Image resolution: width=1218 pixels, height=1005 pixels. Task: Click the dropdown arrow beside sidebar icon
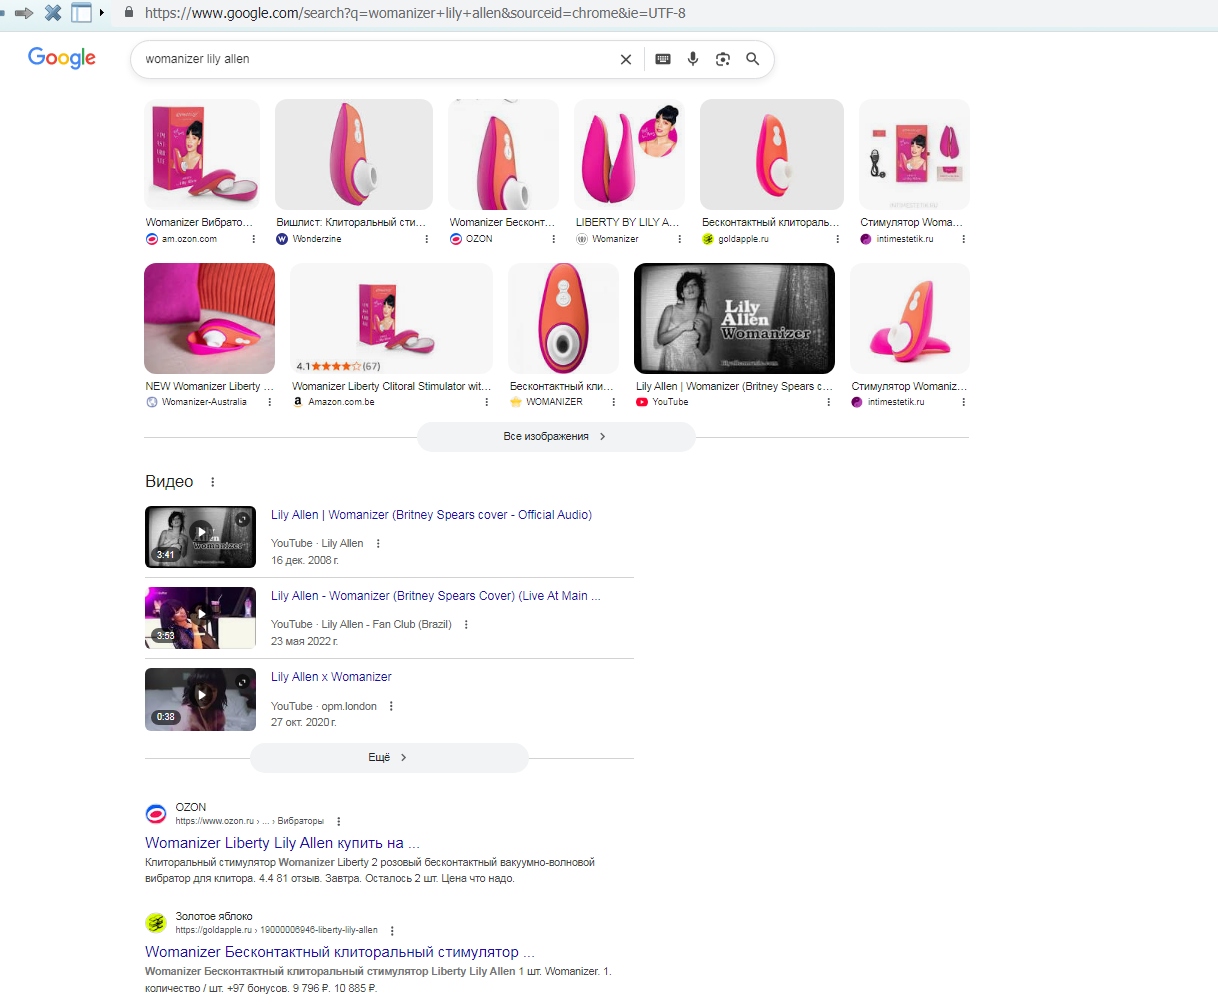click(101, 13)
